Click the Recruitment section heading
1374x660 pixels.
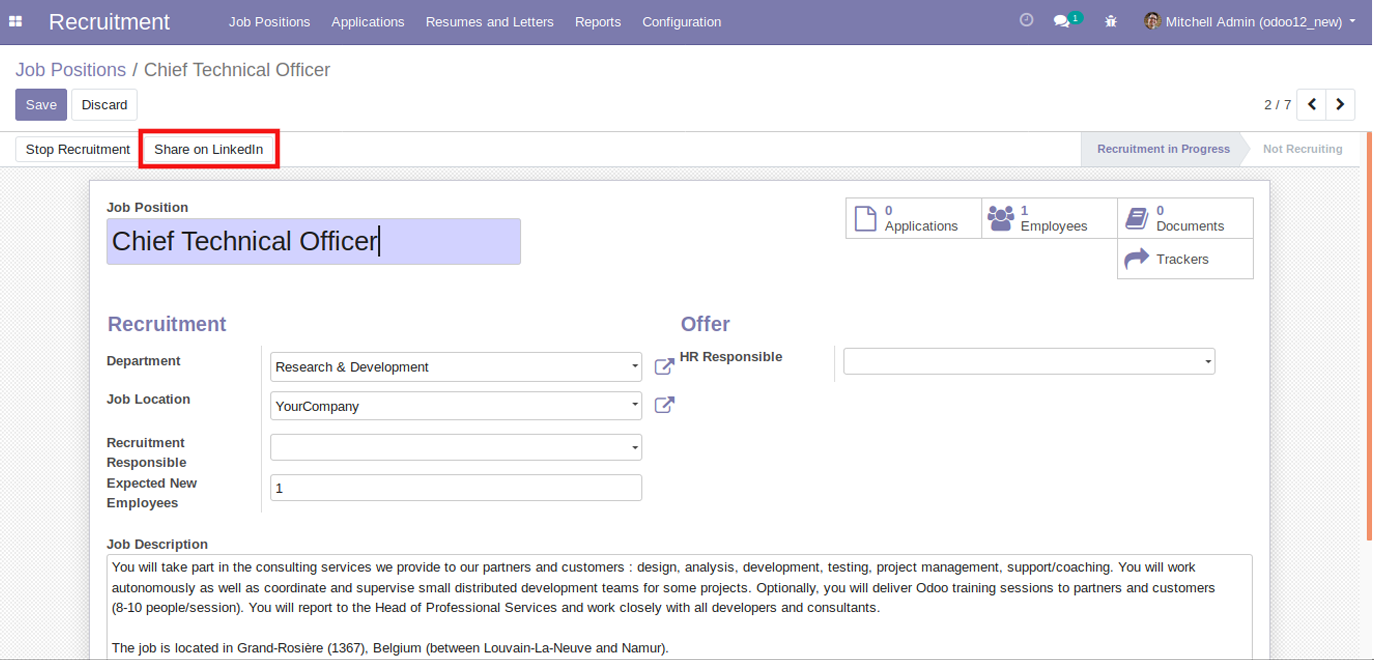click(167, 324)
